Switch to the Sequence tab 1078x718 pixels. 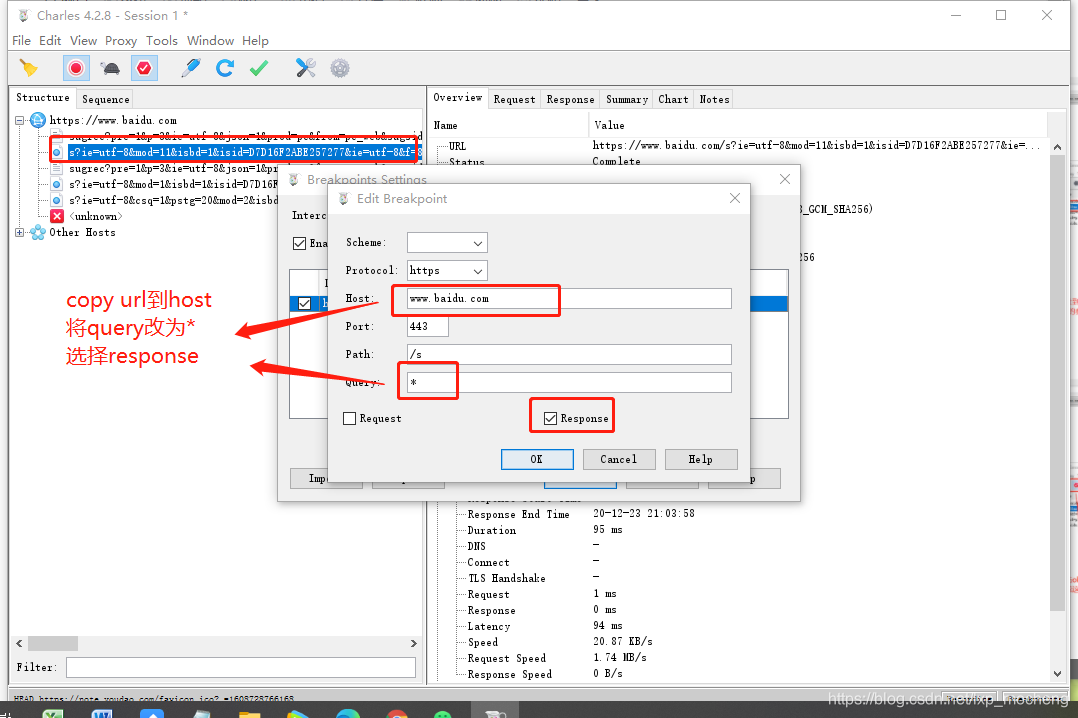tap(105, 99)
